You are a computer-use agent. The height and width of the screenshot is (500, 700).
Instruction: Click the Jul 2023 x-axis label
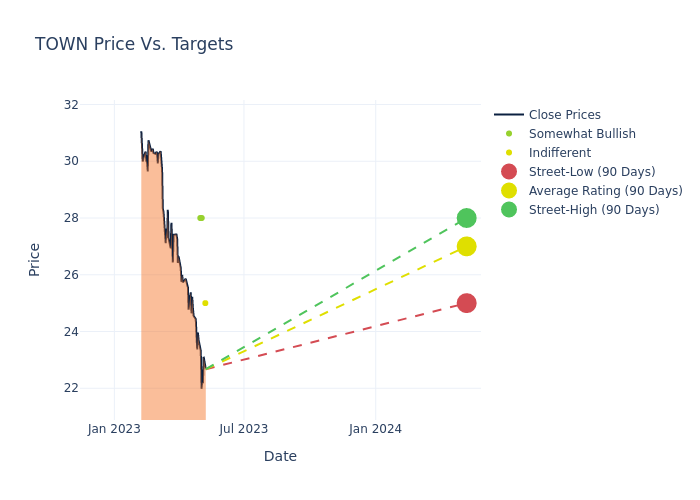click(x=244, y=429)
